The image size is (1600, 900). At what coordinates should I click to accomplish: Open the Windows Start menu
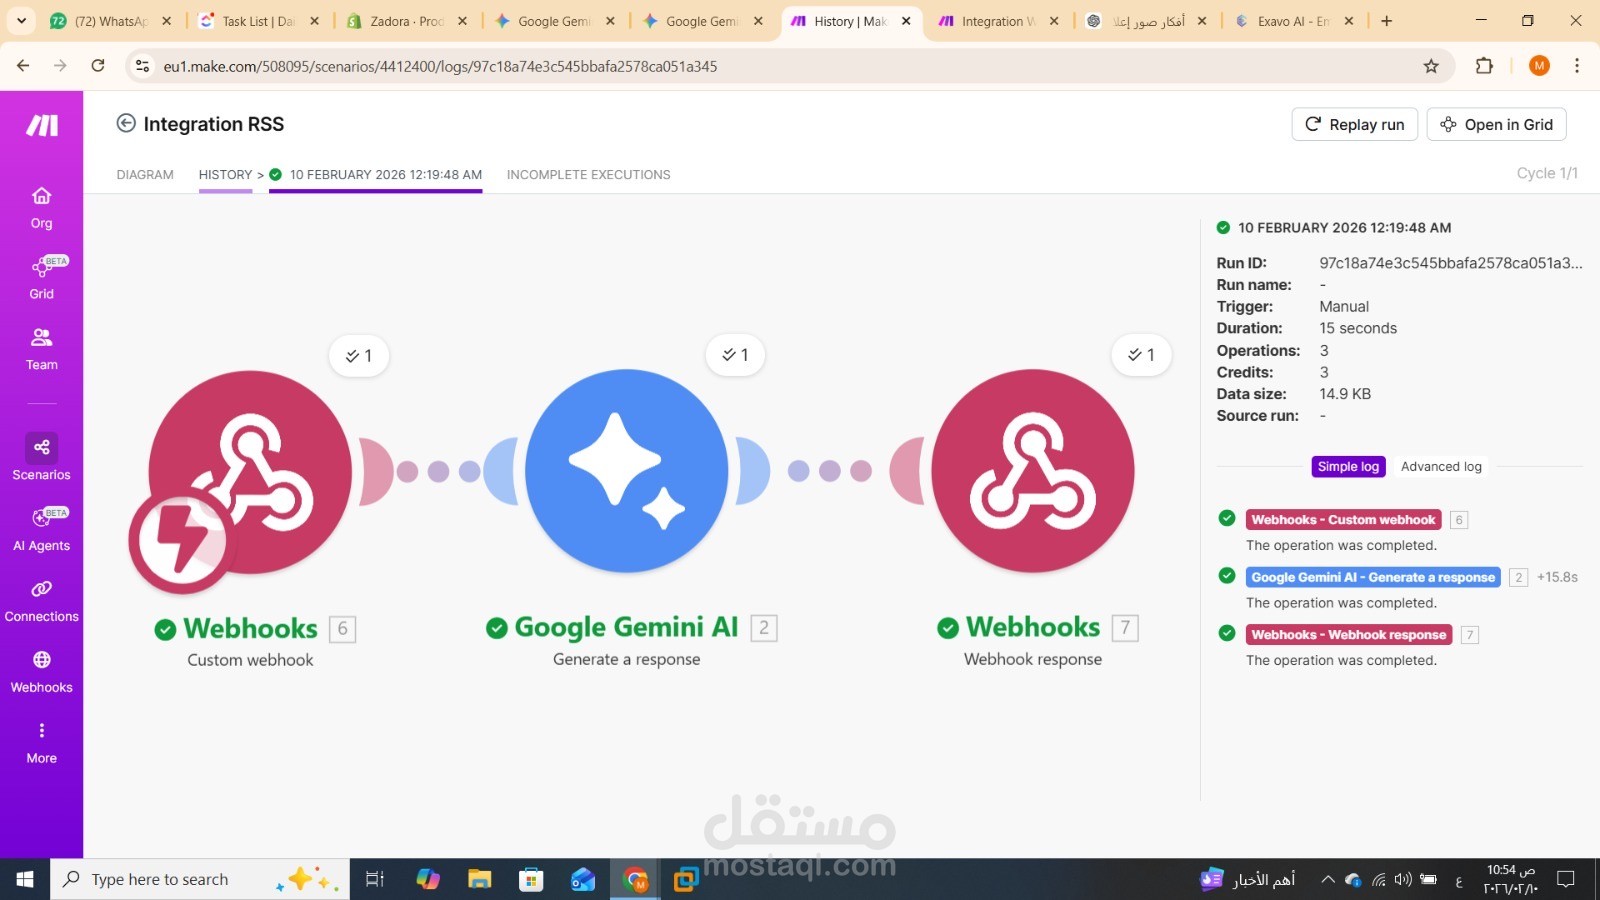pos(25,880)
